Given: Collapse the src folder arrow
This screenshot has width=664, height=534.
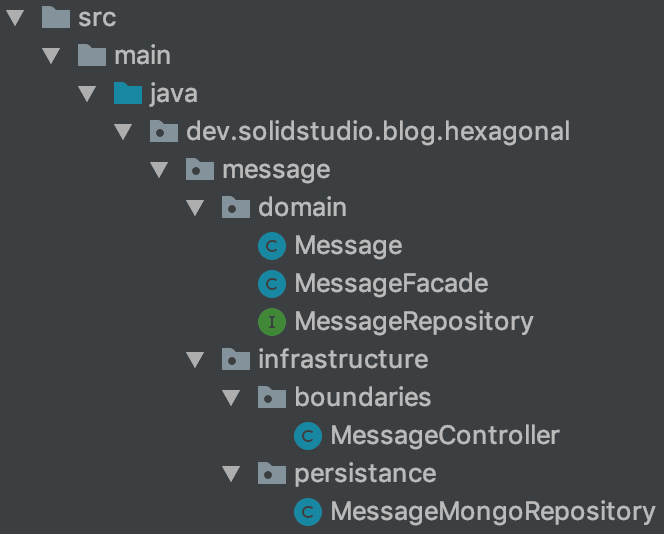Looking at the screenshot, I should tap(15, 18).
